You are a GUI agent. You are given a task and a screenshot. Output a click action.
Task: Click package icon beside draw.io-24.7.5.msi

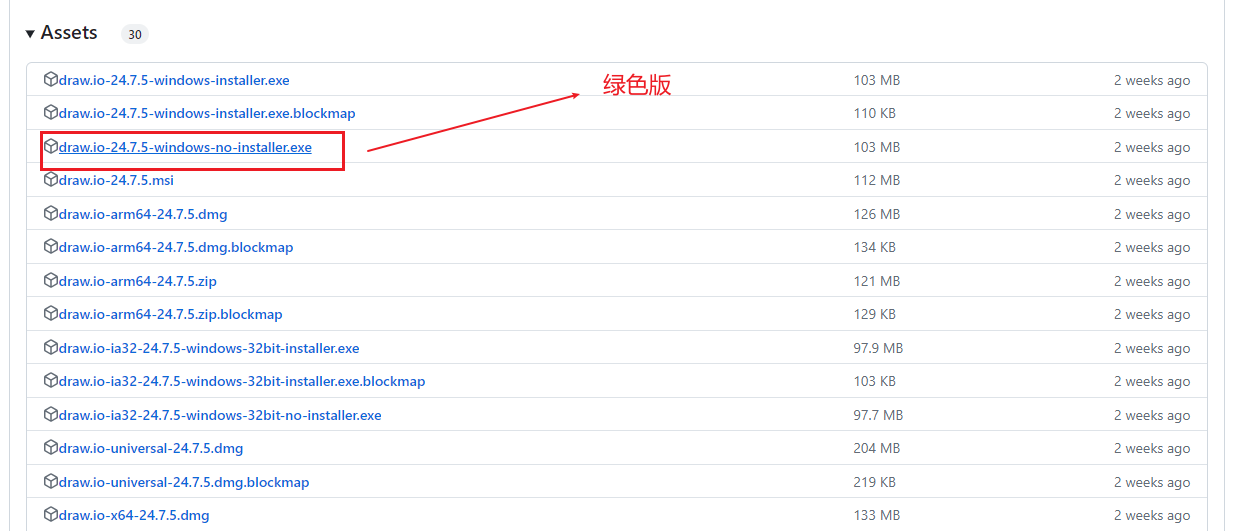[50, 179]
